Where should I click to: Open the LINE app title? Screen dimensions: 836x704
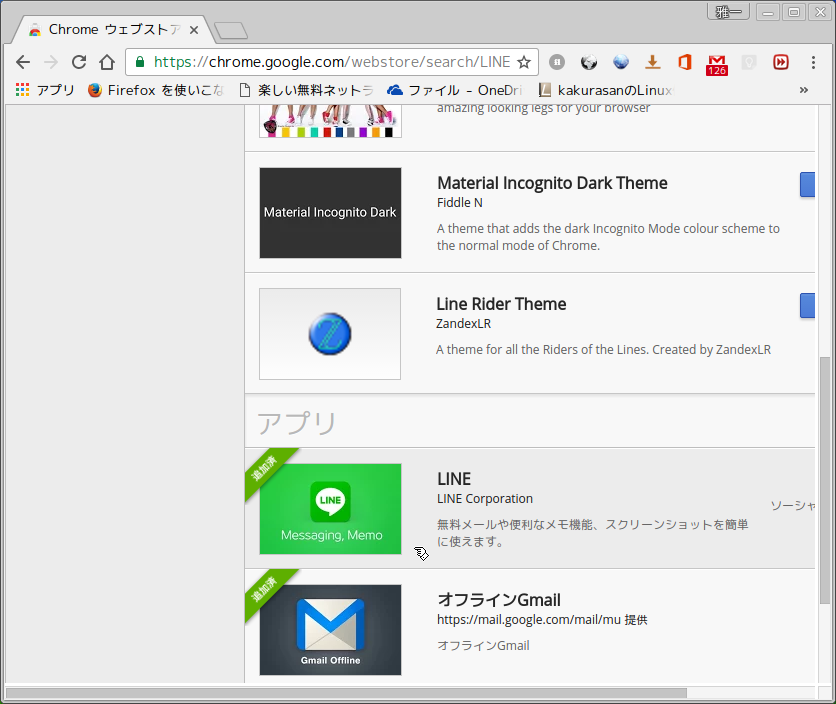tap(454, 479)
